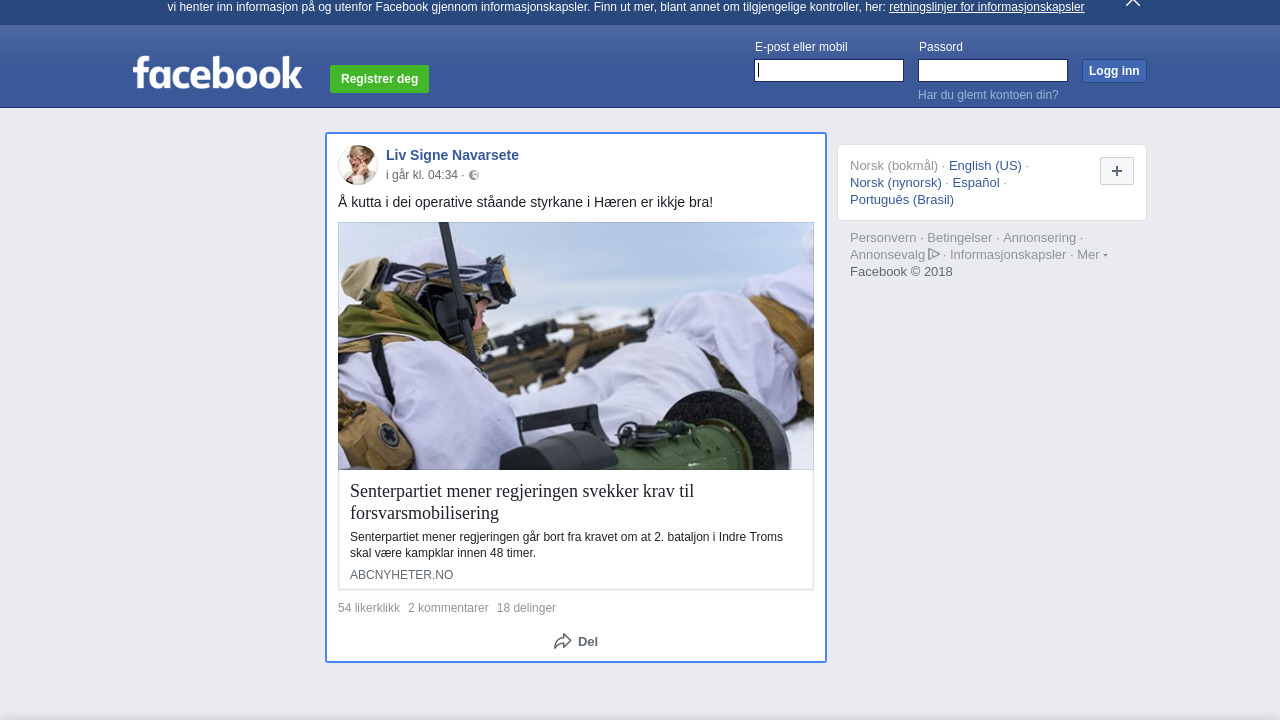Open the Betingelser footer link
Screen dimensions: 1280x720
click(960, 238)
